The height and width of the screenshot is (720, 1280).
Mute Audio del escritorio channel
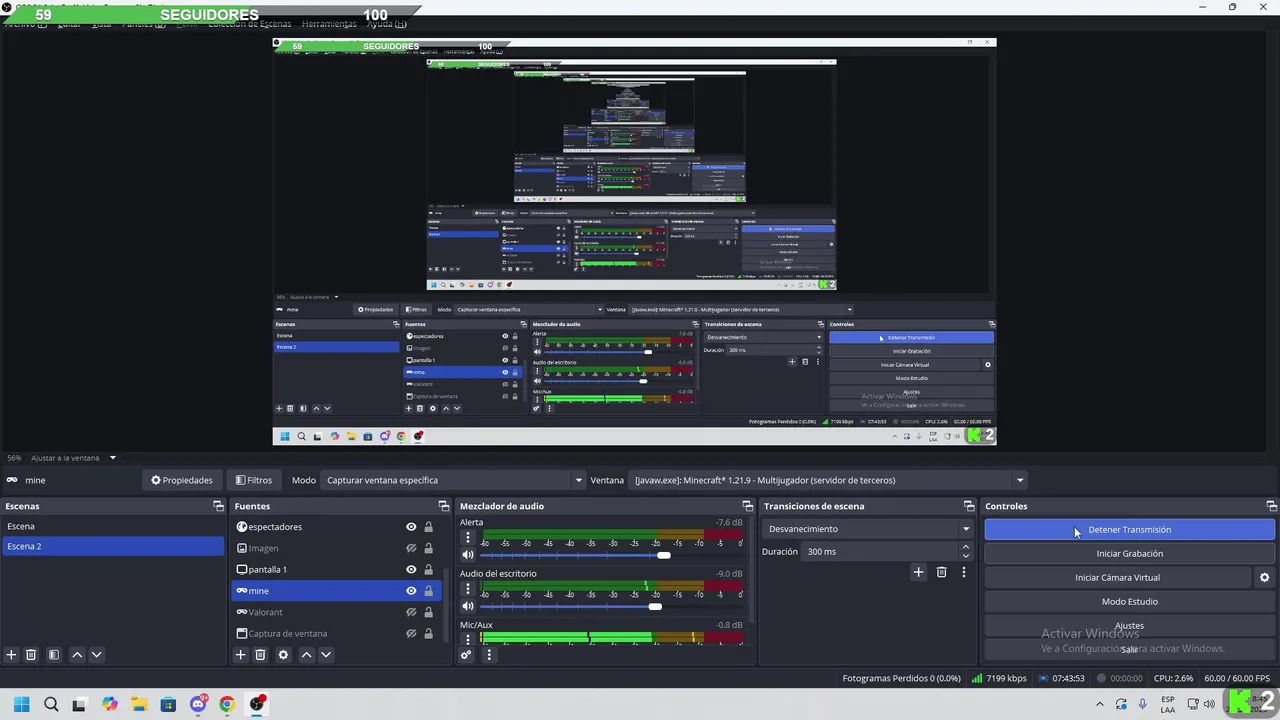[x=467, y=606]
